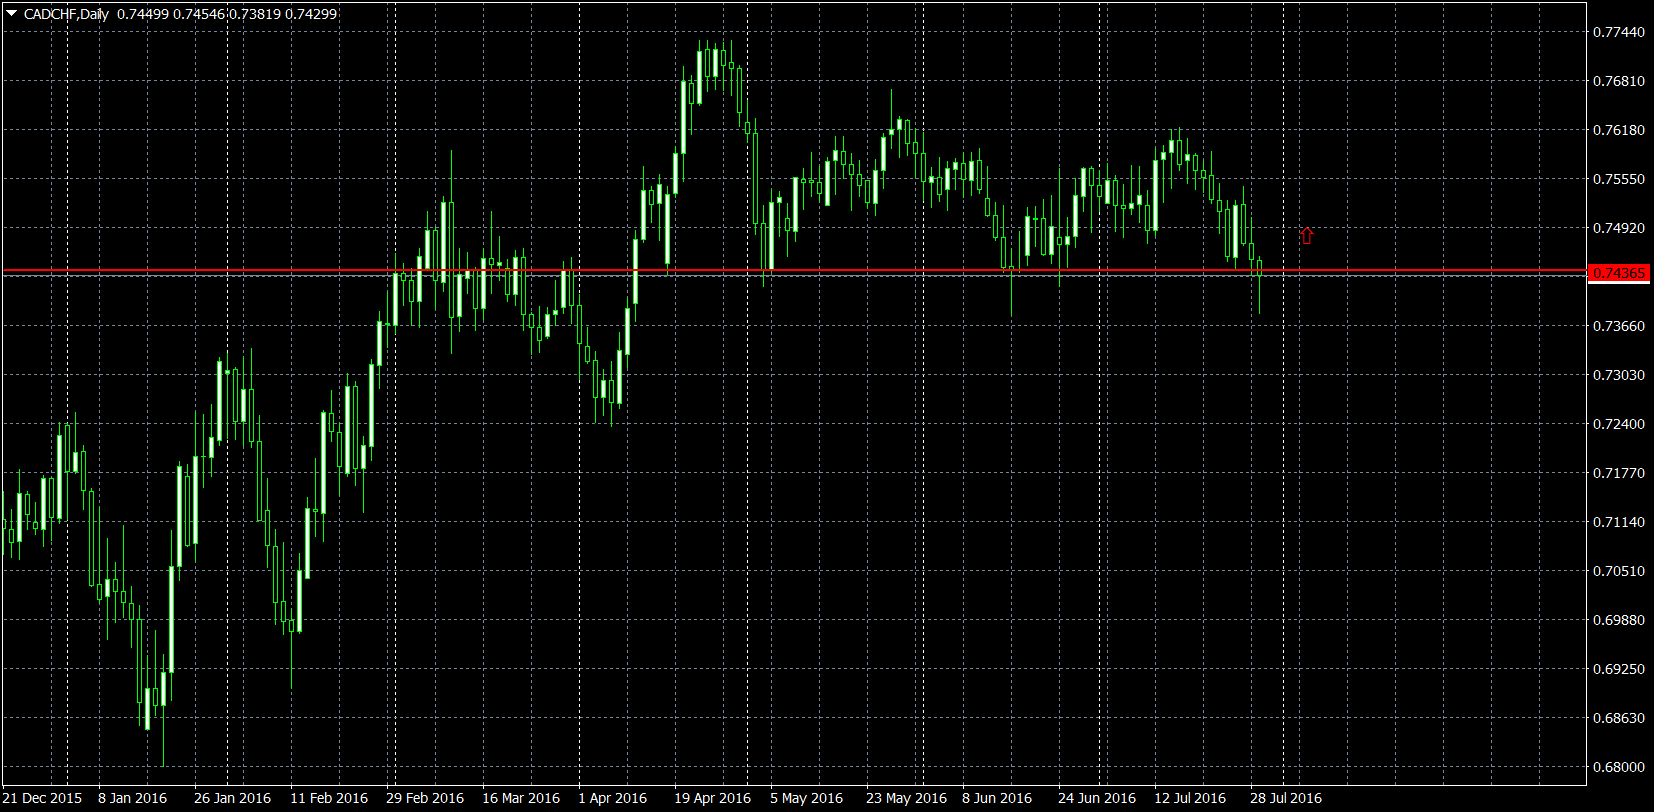Click the CADCHF,Daily chart title text
This screenshot has height=812, width=1654.
click(66, 14)
